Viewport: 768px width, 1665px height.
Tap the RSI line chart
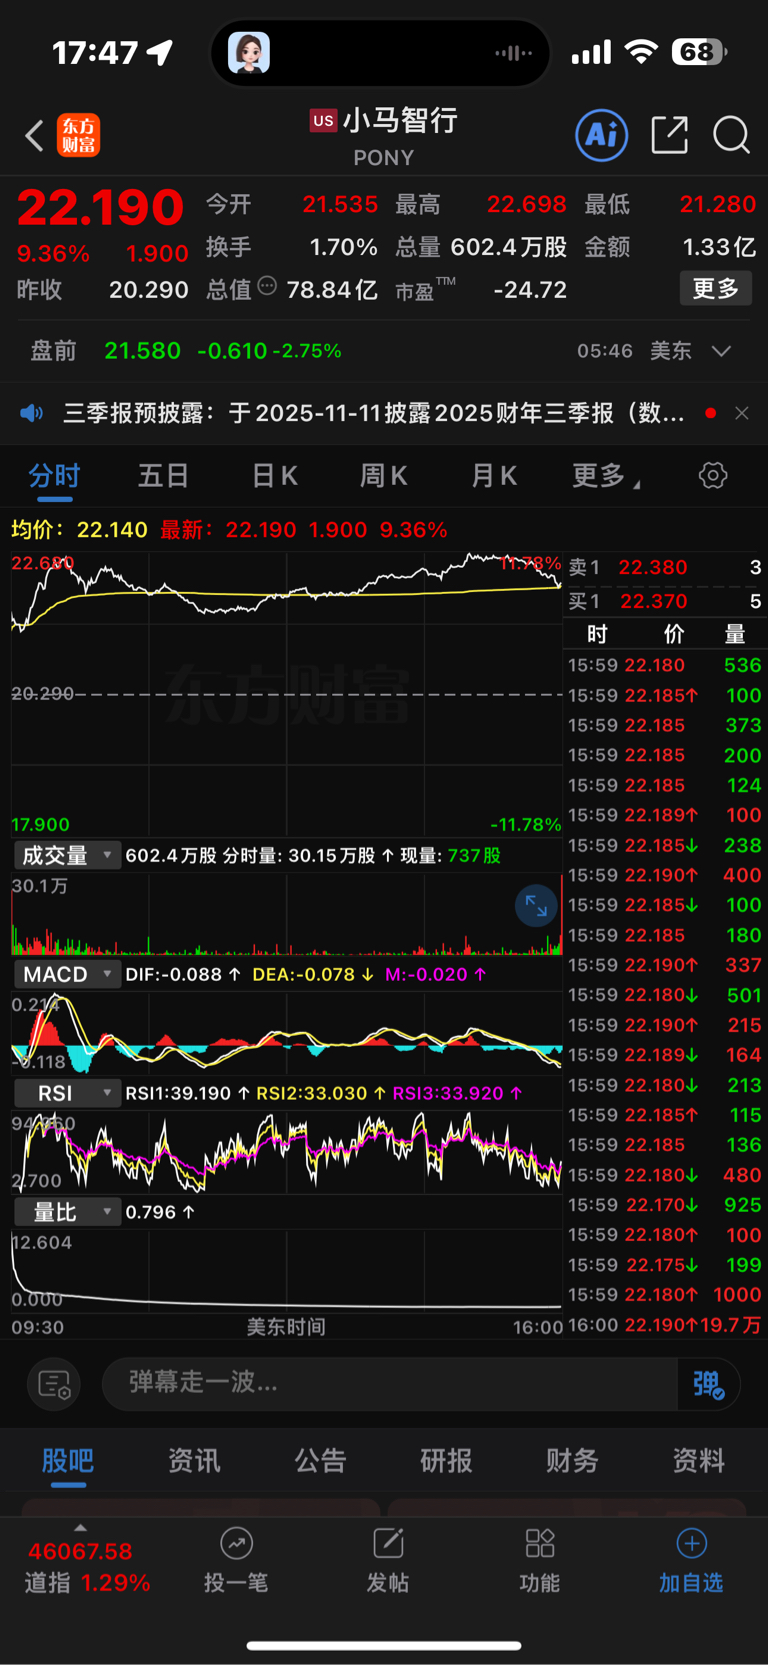coord(286,1152)
